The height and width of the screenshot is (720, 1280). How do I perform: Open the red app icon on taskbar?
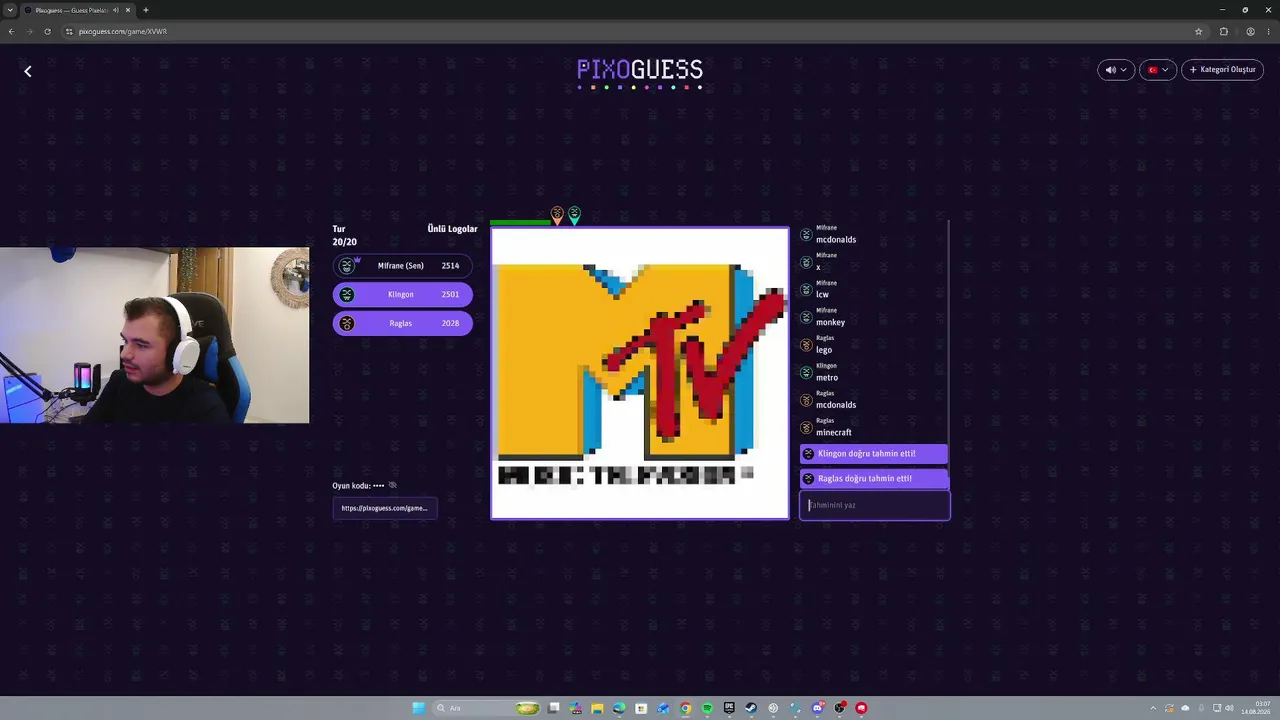[x=861, y=708]
